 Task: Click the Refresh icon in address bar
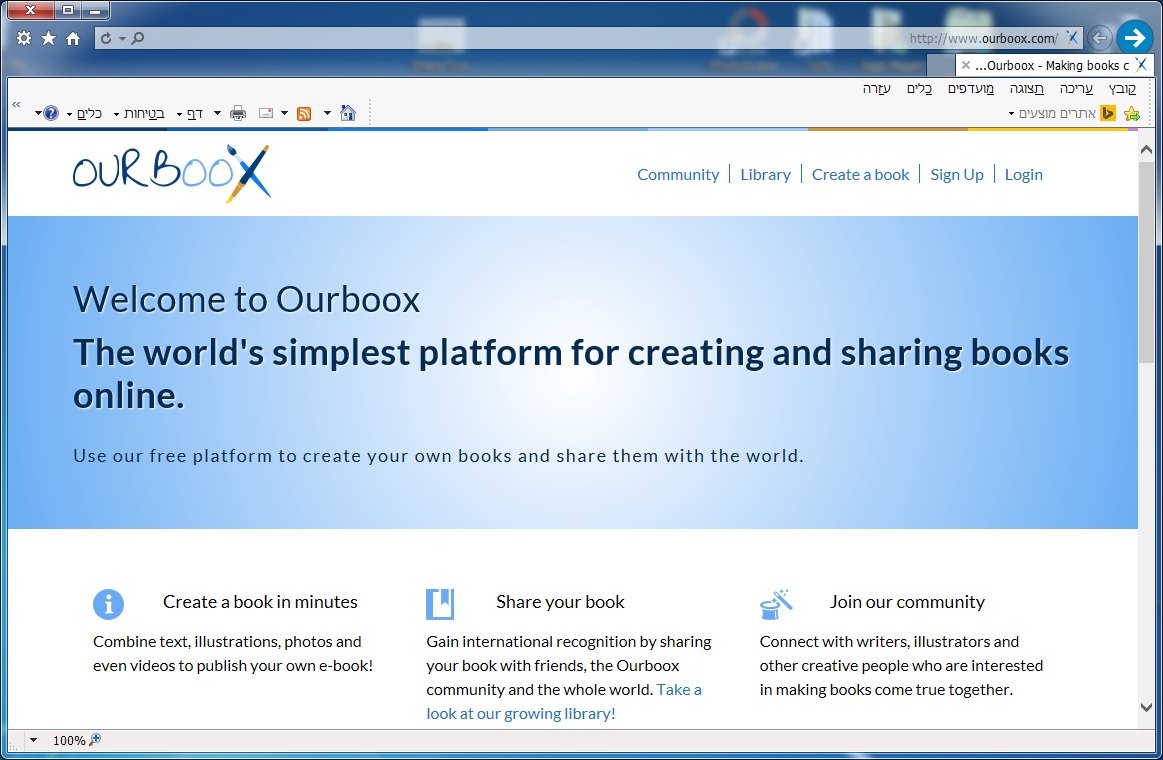[x=106, y=38]
